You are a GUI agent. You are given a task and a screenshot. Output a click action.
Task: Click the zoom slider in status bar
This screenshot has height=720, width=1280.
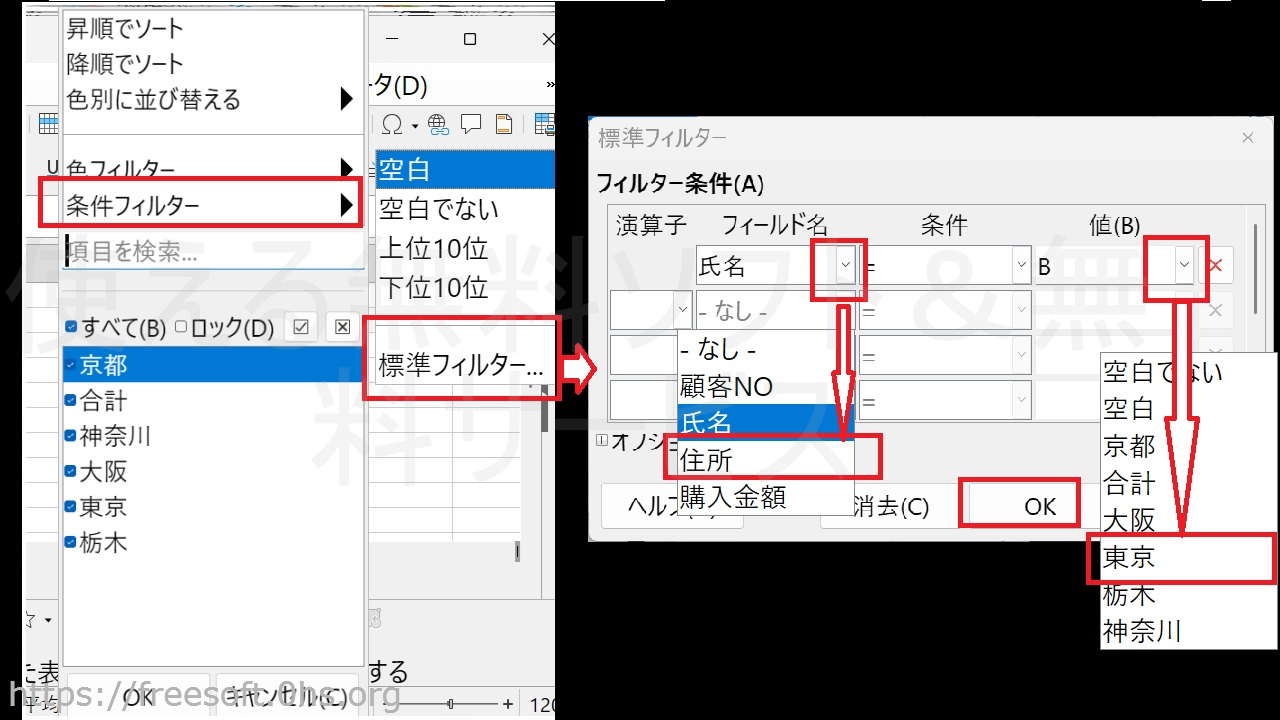[x=451, y=704]
